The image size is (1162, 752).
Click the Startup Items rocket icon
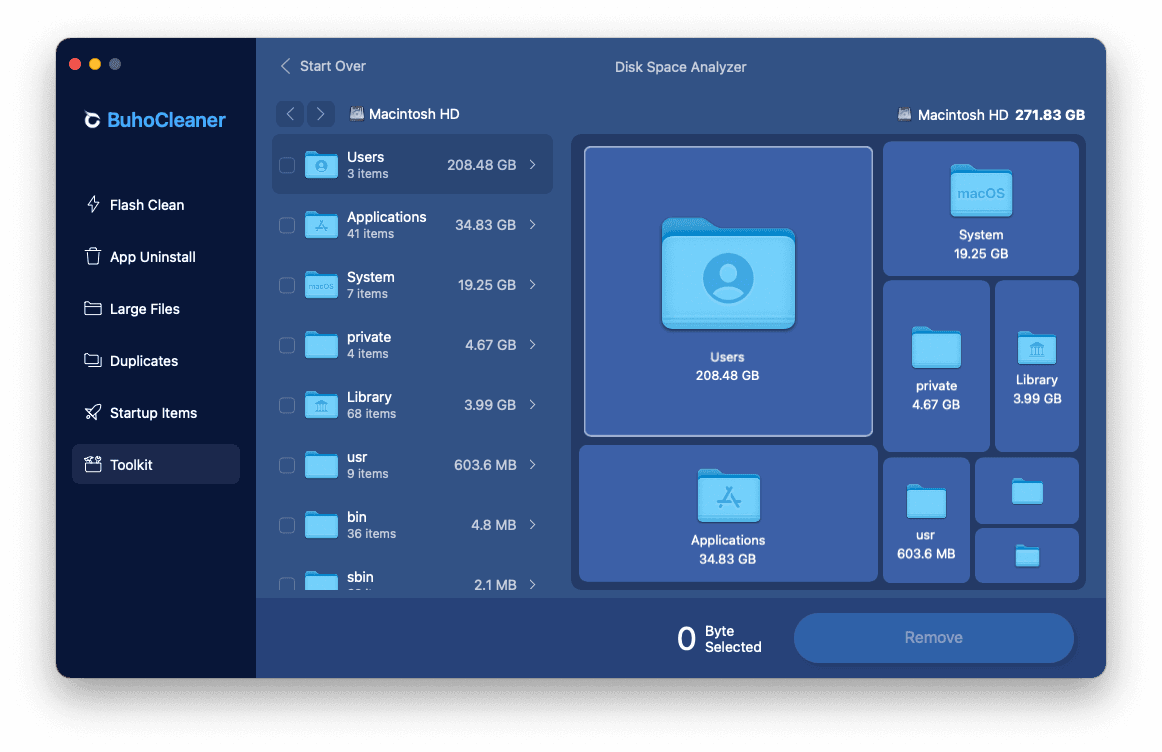(x=93, y=413)
